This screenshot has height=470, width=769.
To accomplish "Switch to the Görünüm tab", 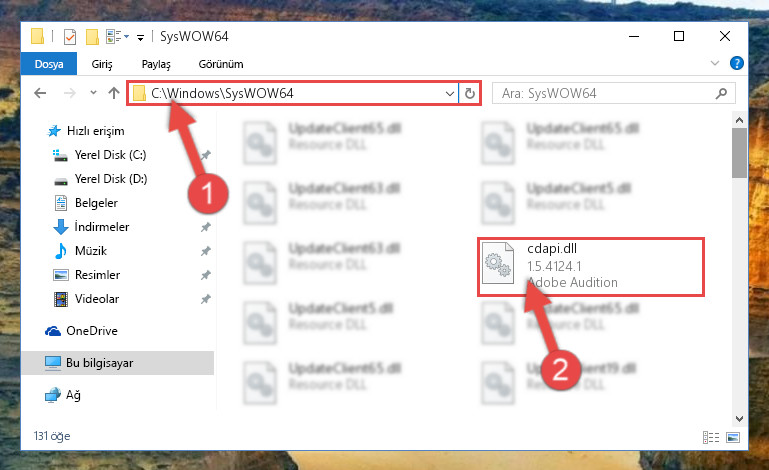I will tap(221, 64).
